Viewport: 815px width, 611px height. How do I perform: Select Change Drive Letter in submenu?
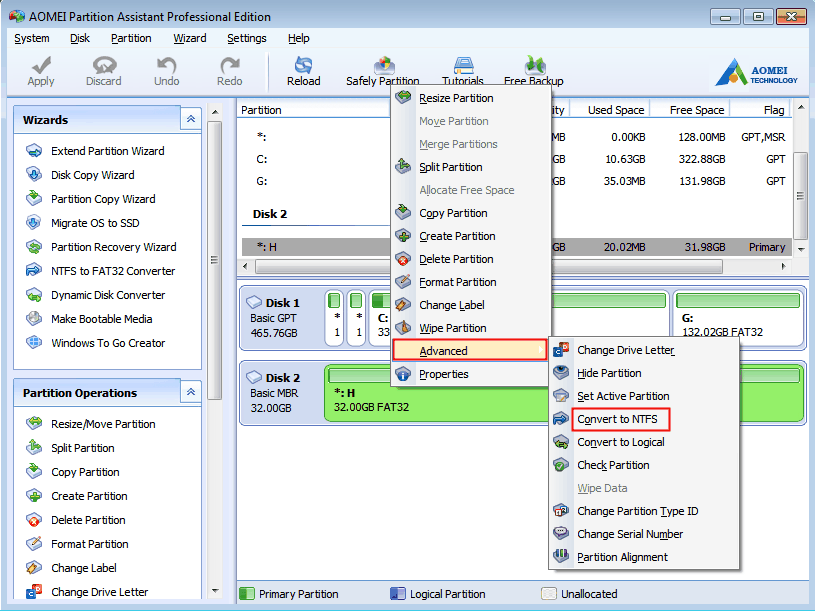click(x=644, y=350)
